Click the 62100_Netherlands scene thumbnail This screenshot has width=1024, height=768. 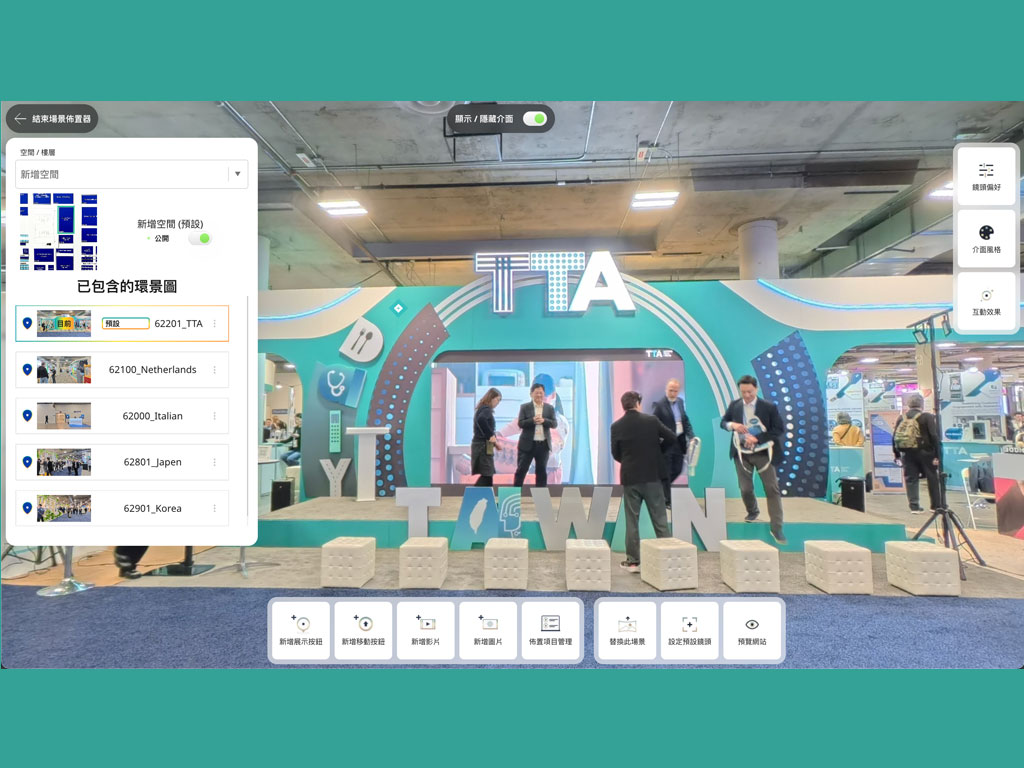[63, 370]
